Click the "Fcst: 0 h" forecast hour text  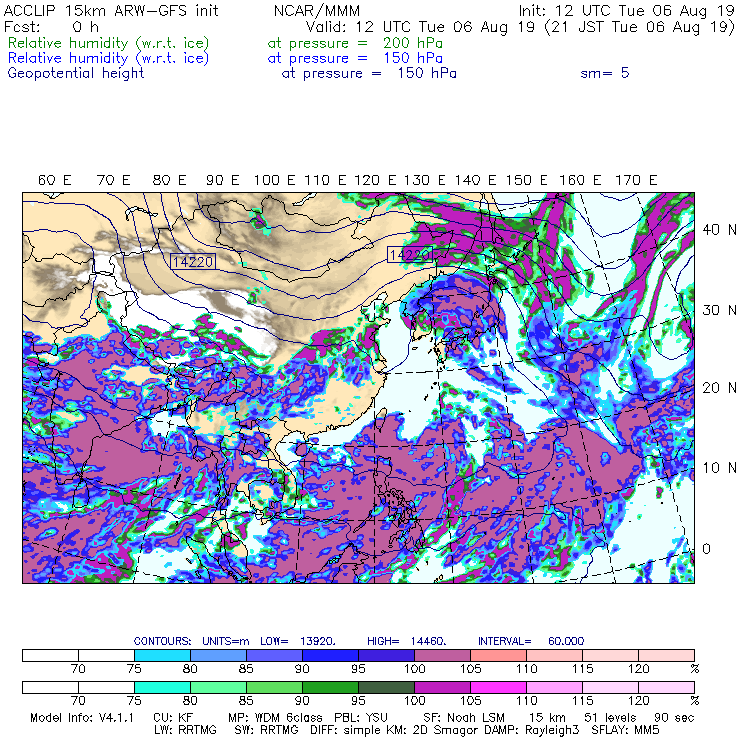click(51, 26)
